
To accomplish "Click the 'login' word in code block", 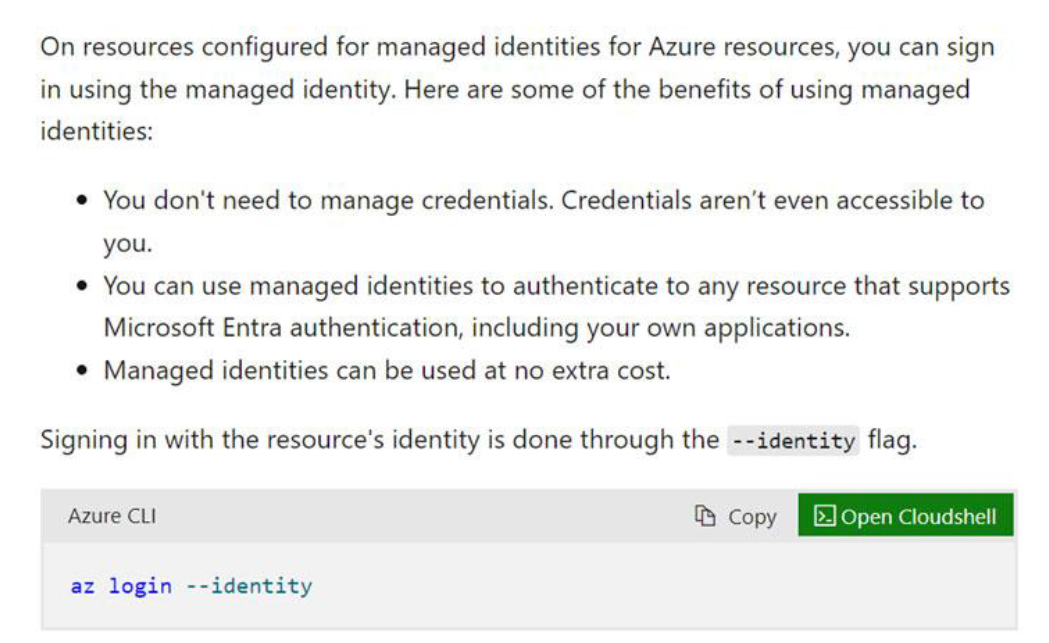I will pyautogui.click(x=140, y=586).
